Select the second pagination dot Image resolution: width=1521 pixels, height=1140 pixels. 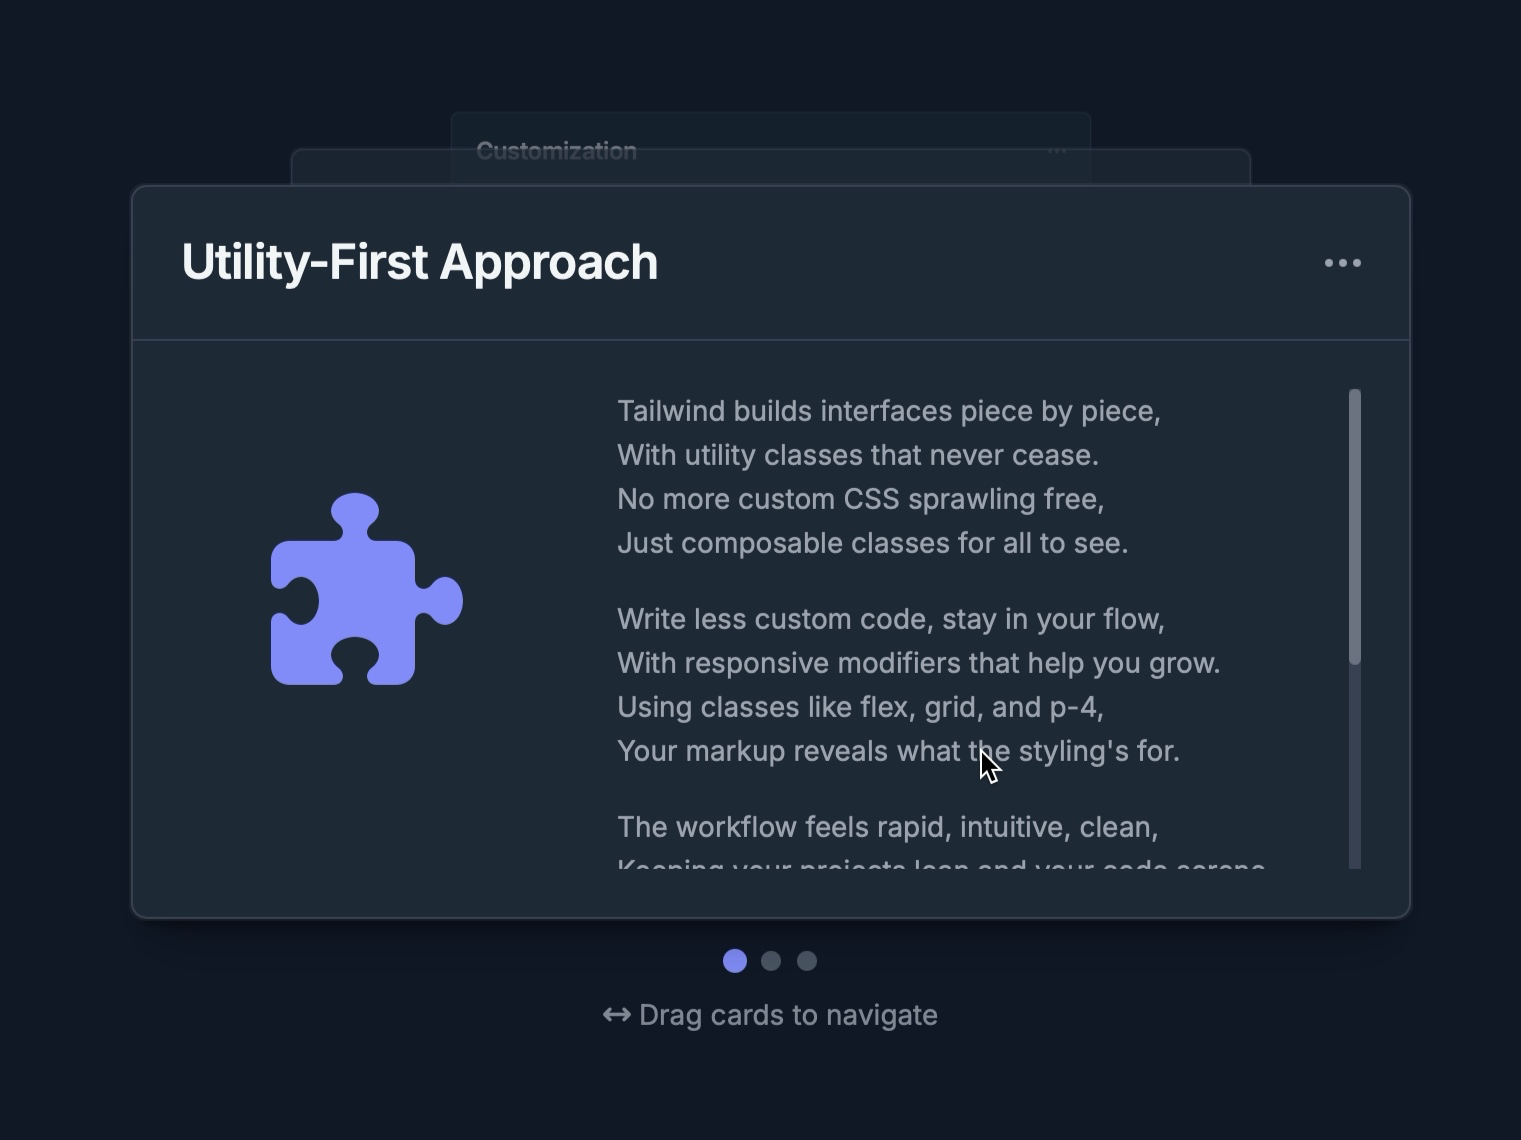tap(771, 961)
